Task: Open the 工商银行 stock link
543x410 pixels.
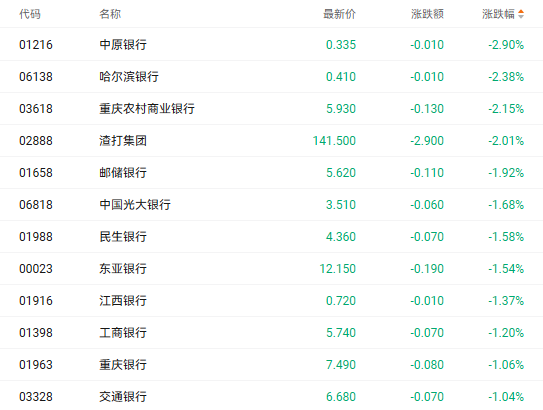Action: 123,333
